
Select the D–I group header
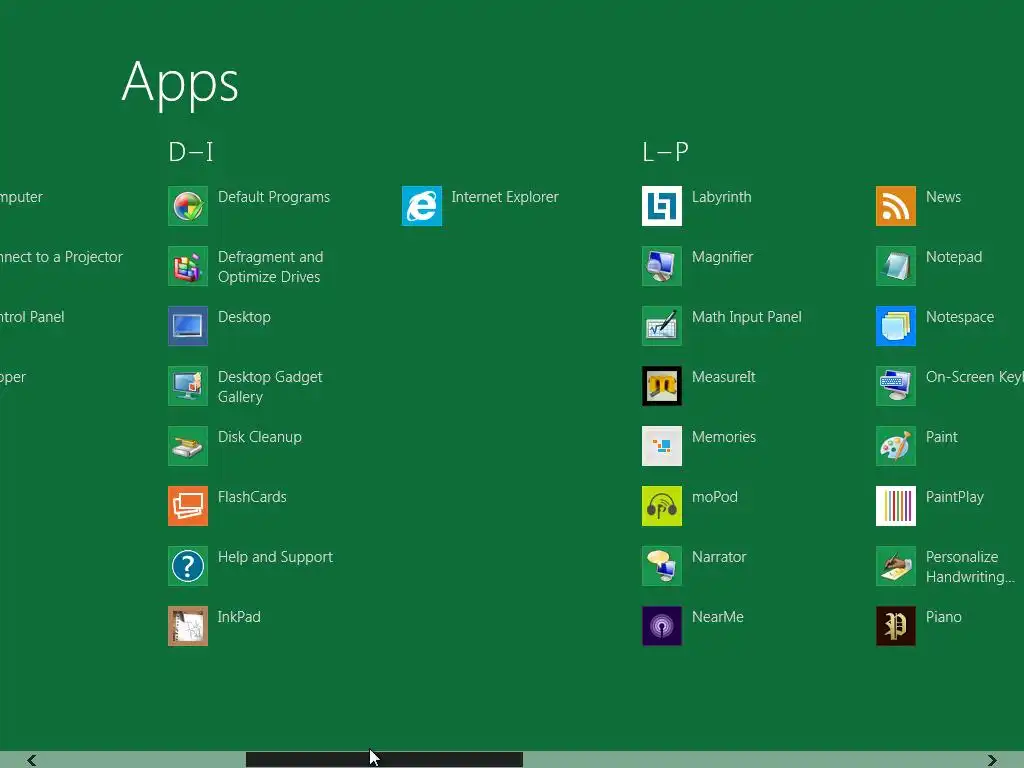191,152
